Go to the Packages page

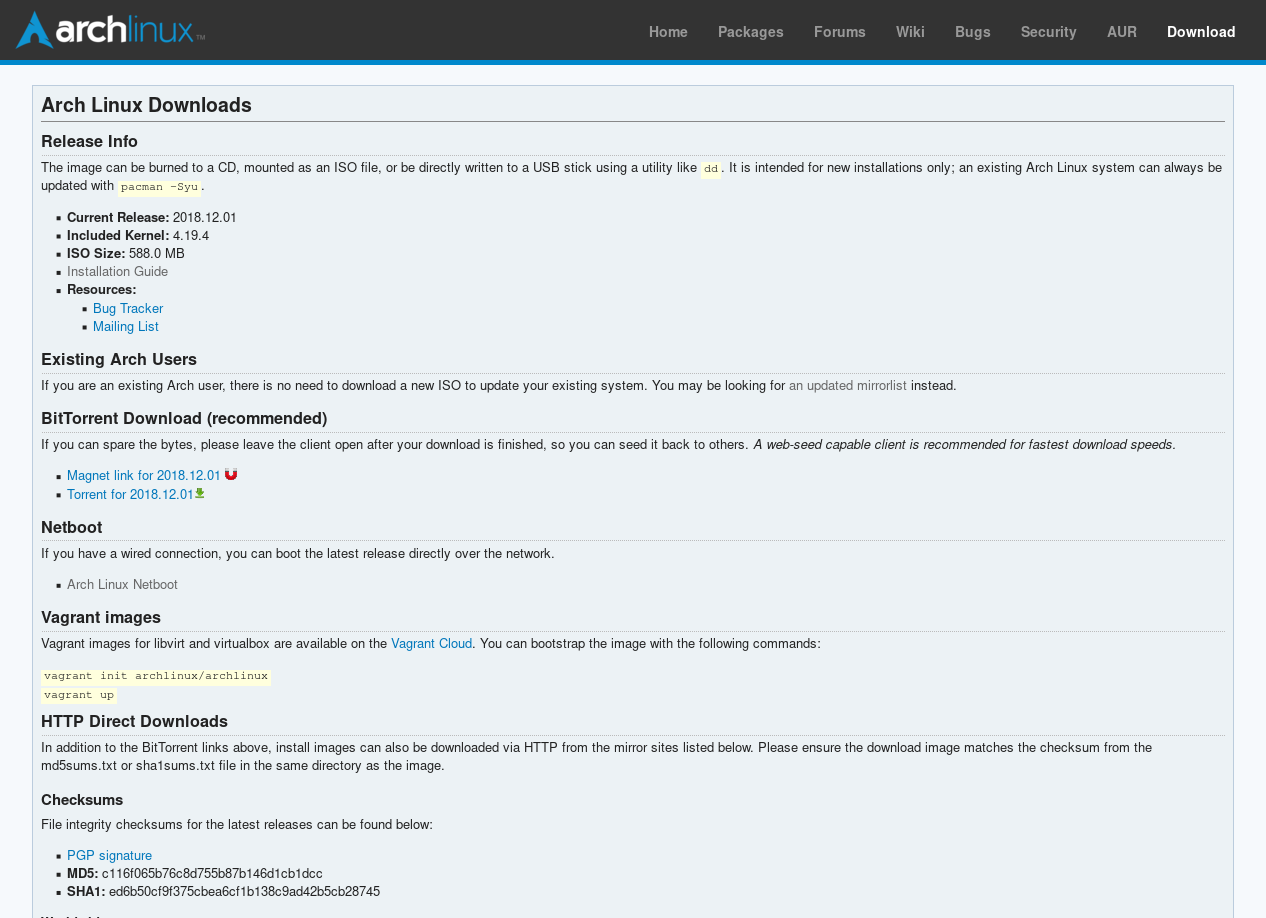coord(750,32)
